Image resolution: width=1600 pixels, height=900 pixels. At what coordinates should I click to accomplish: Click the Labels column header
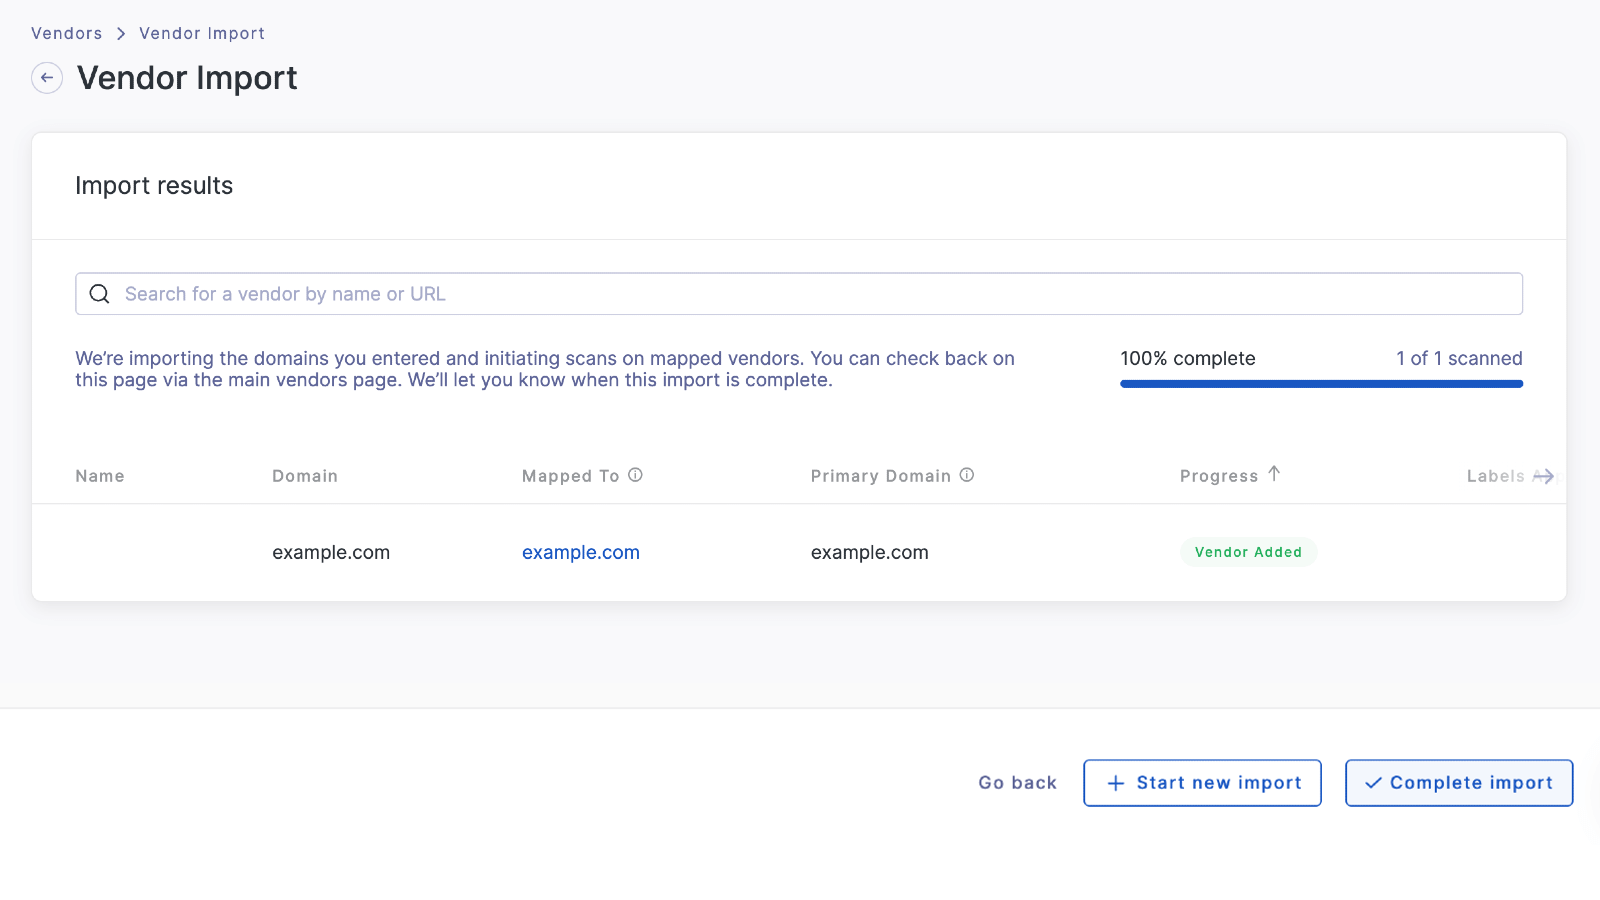(x=1496, y=476)
